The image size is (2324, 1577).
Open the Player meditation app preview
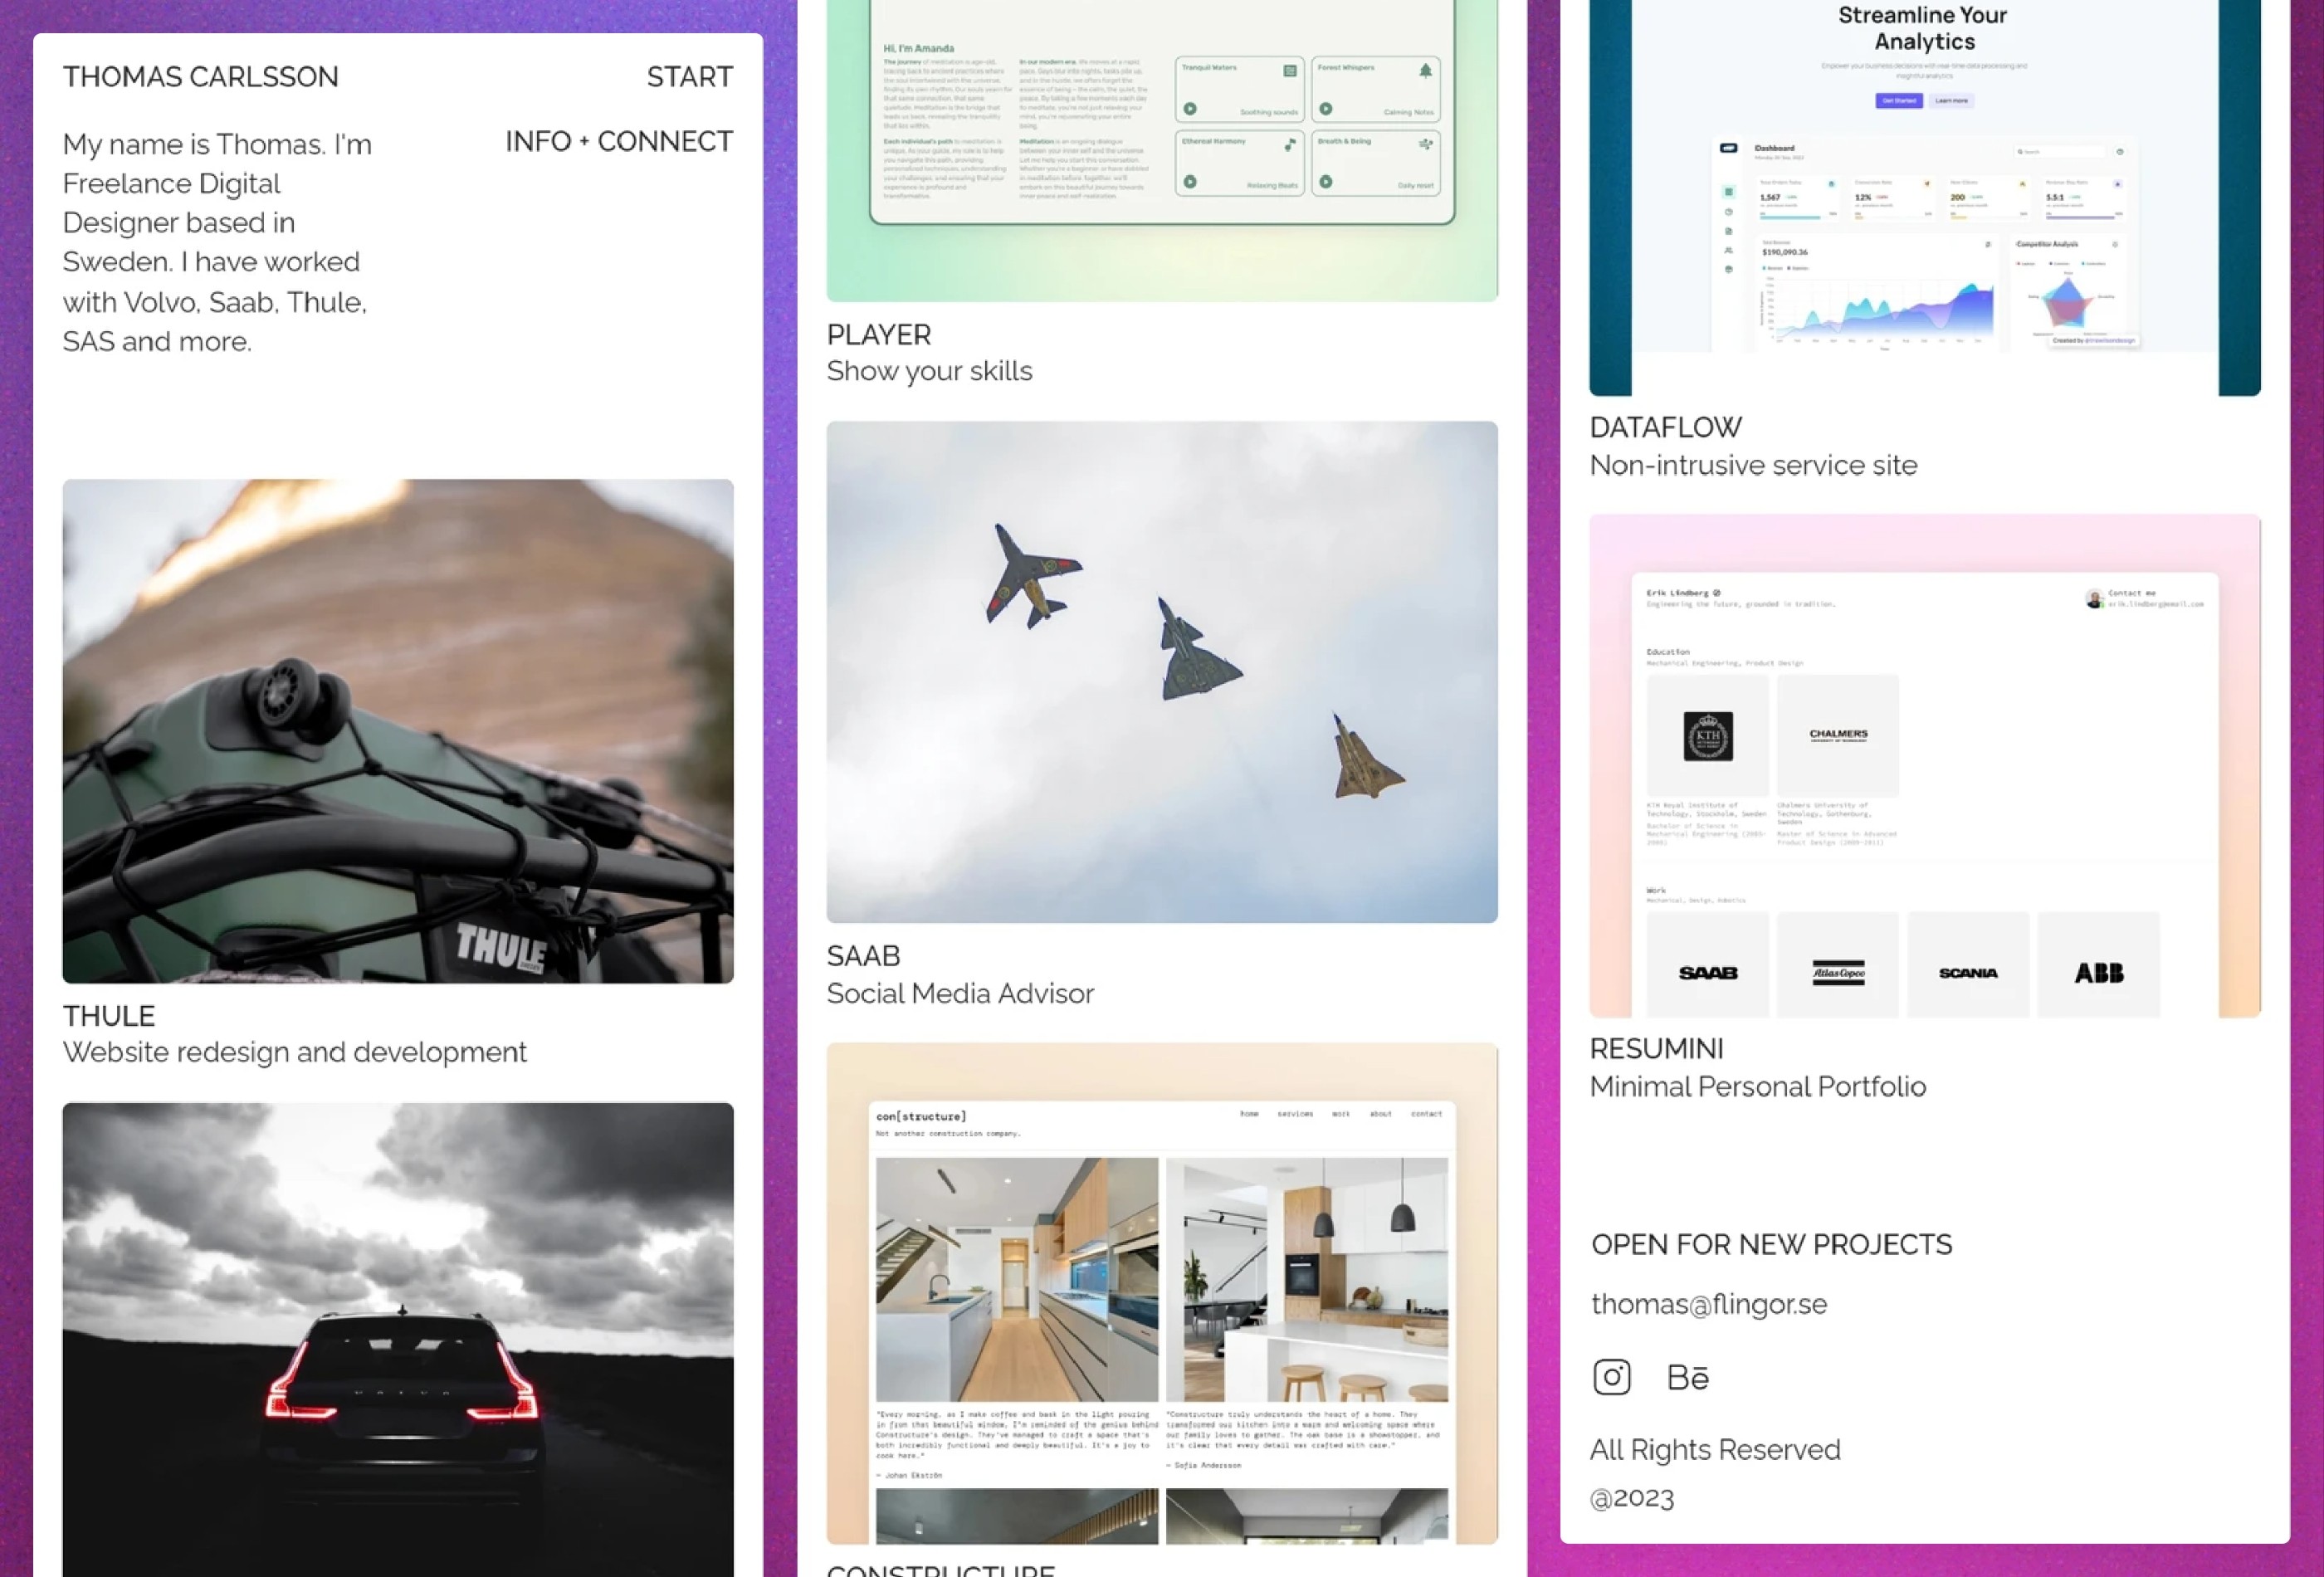(1162, 150)
